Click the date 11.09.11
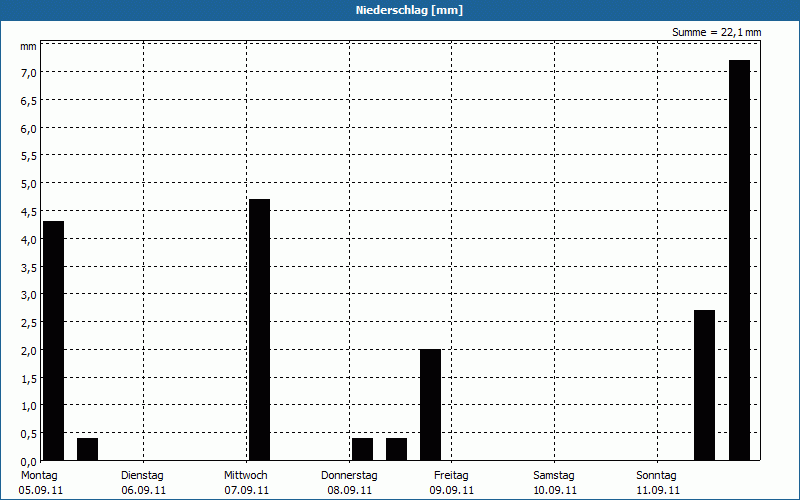The image size is (800, 500). tap(658, 491)
